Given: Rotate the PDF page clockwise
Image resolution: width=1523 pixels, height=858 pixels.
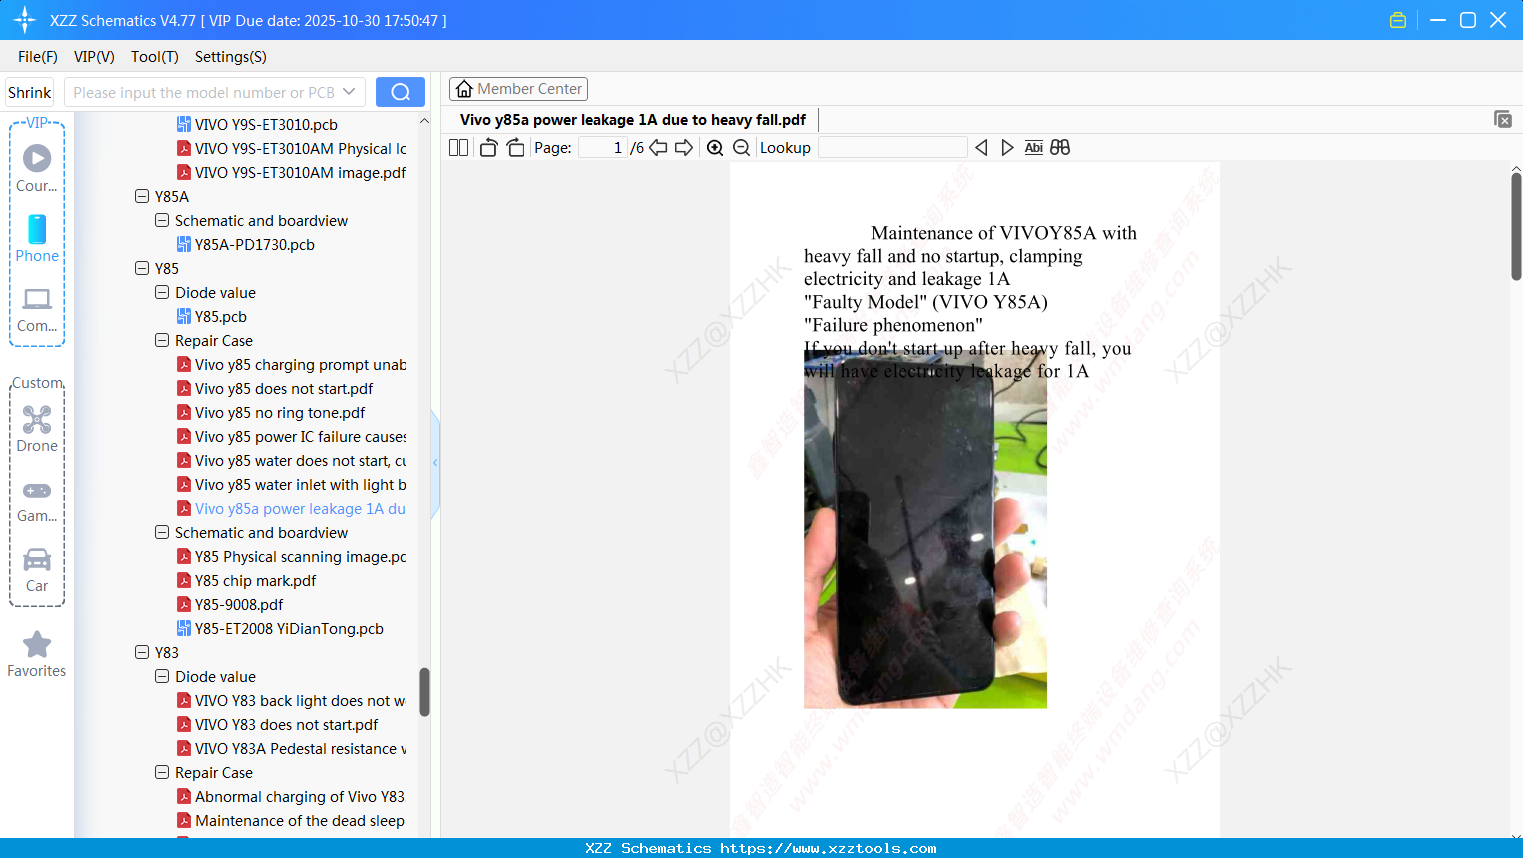Looking at the screenshot, I should (x=515, y=147).
